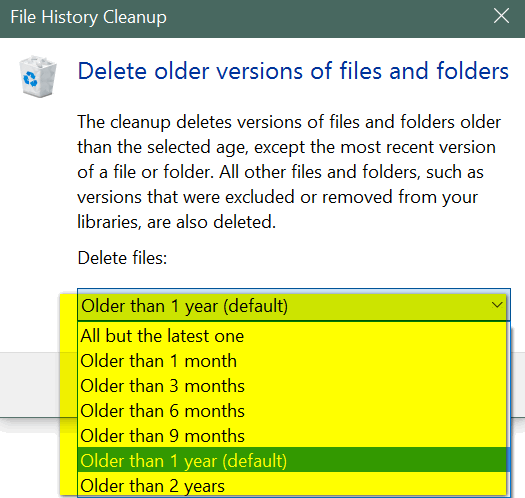525x498 pixels.
Task: Click the 'Delete older versions of files and folders' heading
Action: click(293, 71)
